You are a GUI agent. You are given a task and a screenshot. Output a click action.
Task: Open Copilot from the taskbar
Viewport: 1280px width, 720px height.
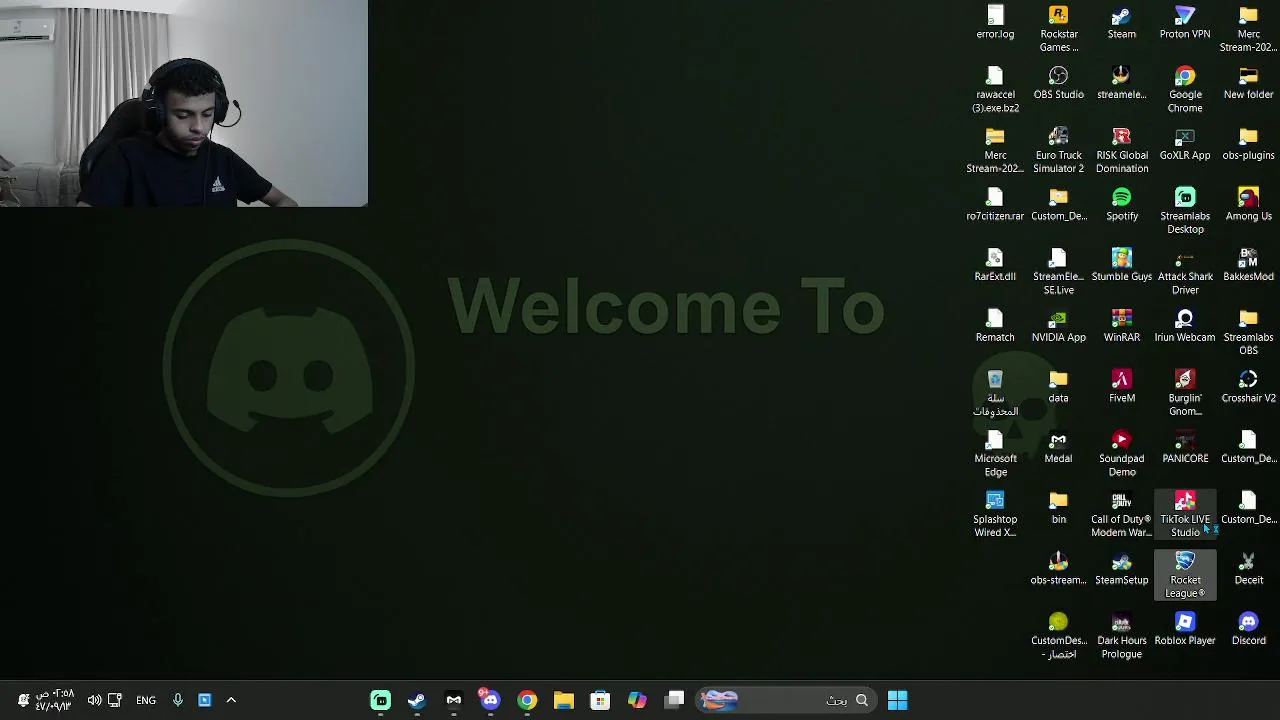(x=637, y=700)
